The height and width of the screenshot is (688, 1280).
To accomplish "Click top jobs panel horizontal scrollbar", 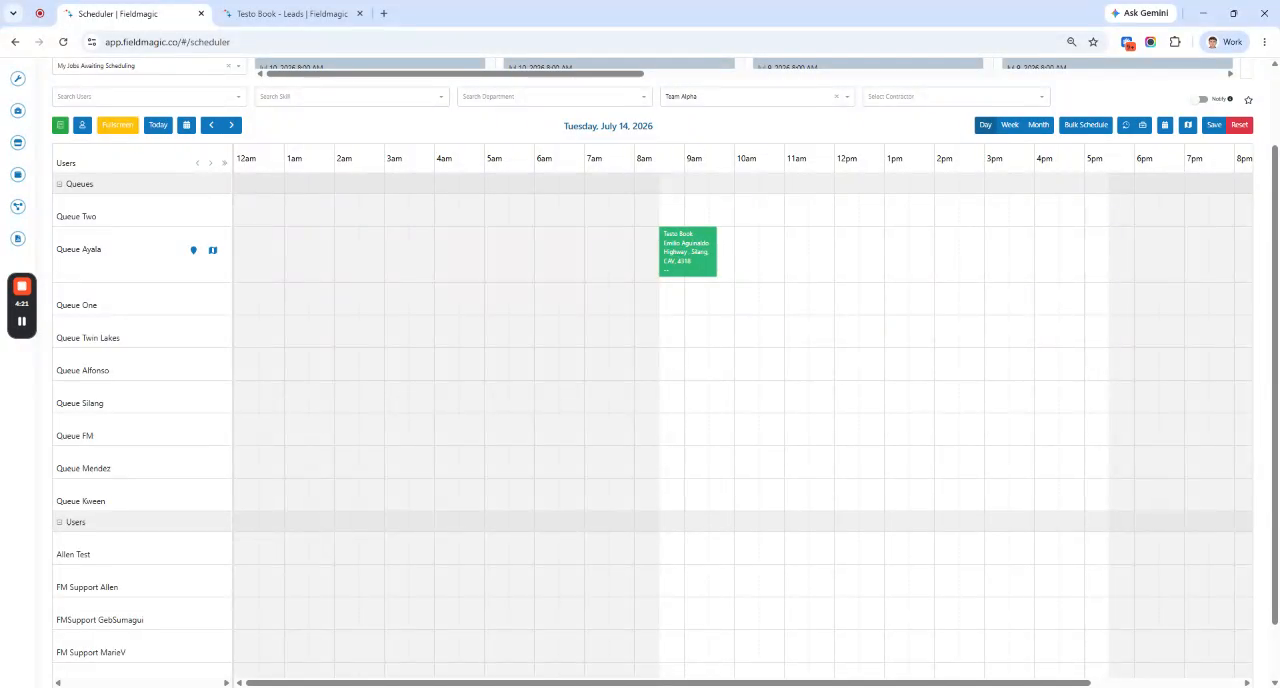I will [454, 73].
